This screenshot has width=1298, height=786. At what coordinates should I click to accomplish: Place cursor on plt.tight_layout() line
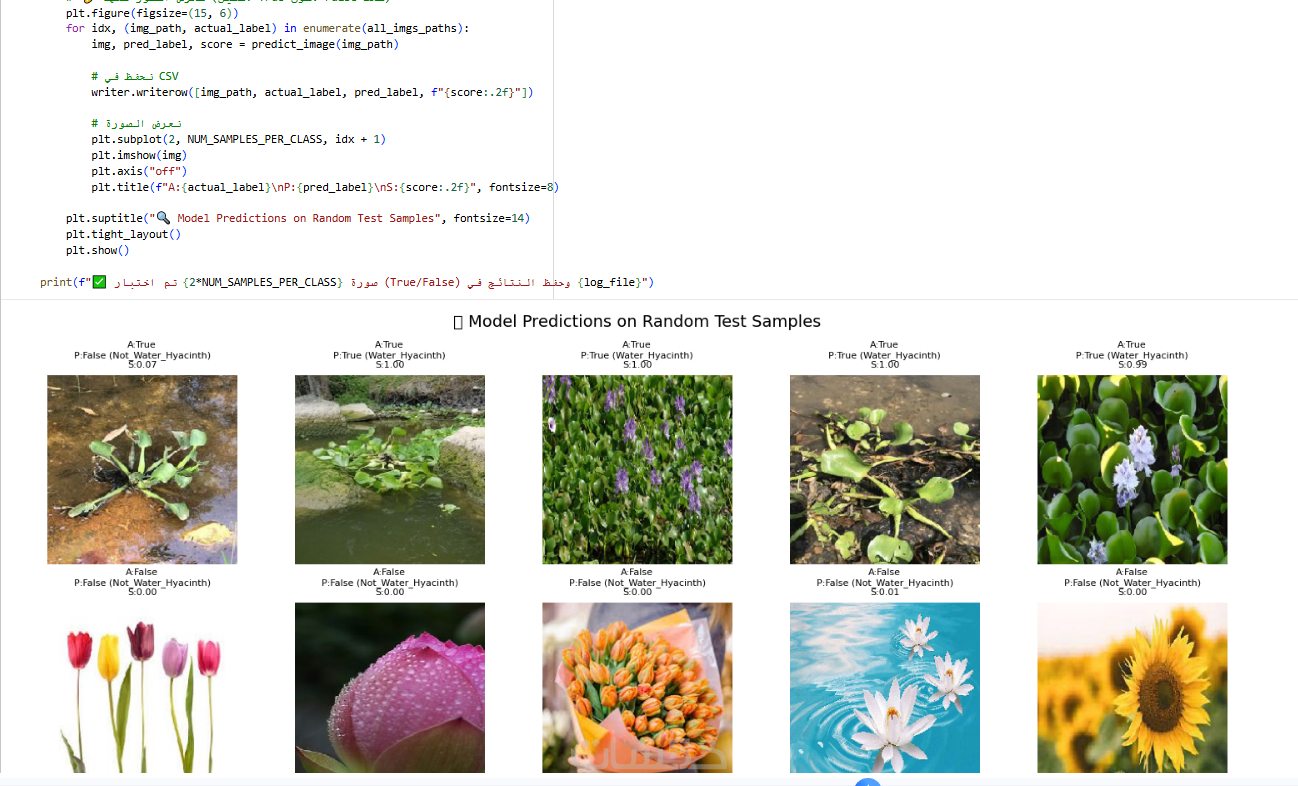pos(123,234)
